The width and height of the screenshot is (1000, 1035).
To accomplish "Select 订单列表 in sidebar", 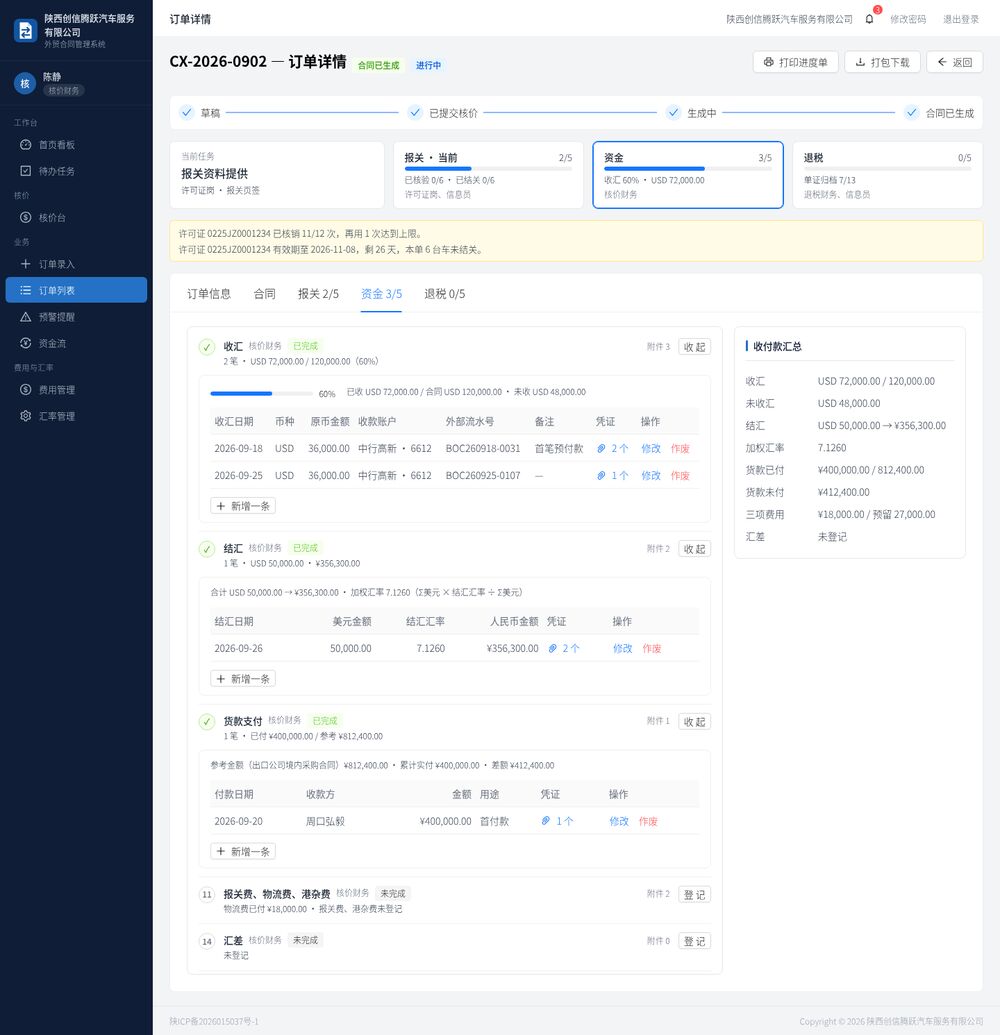I will 76,290.
